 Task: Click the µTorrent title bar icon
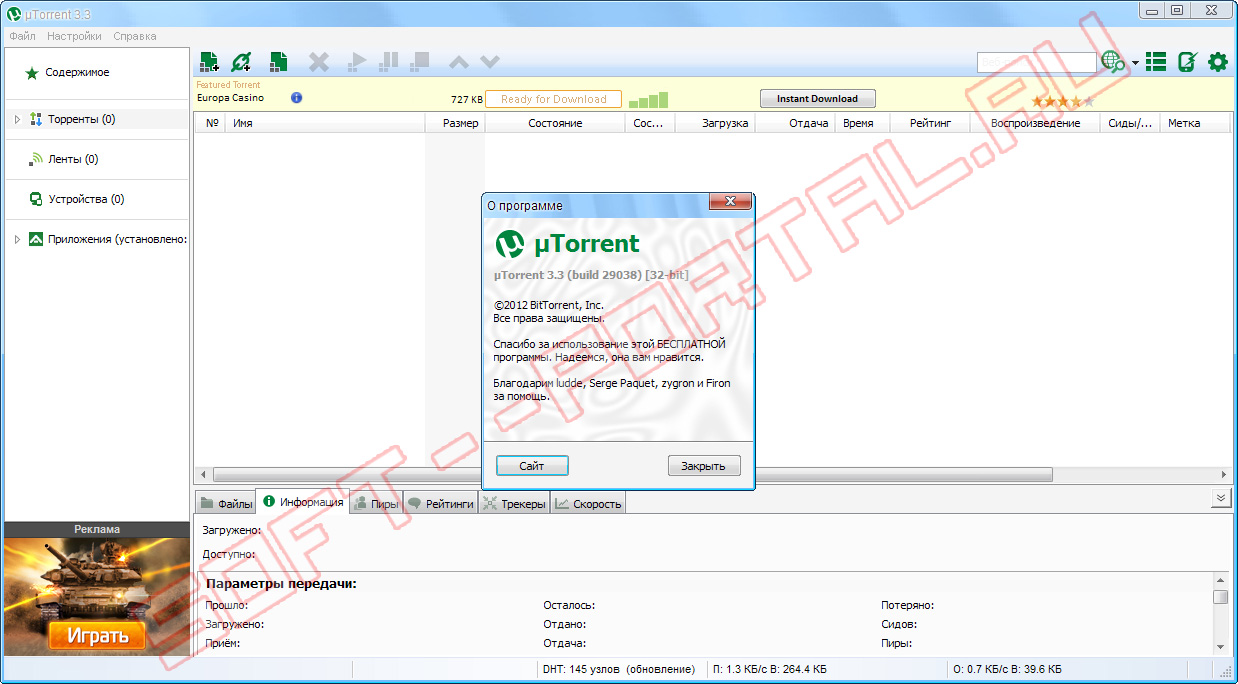(x=14, y=12)
